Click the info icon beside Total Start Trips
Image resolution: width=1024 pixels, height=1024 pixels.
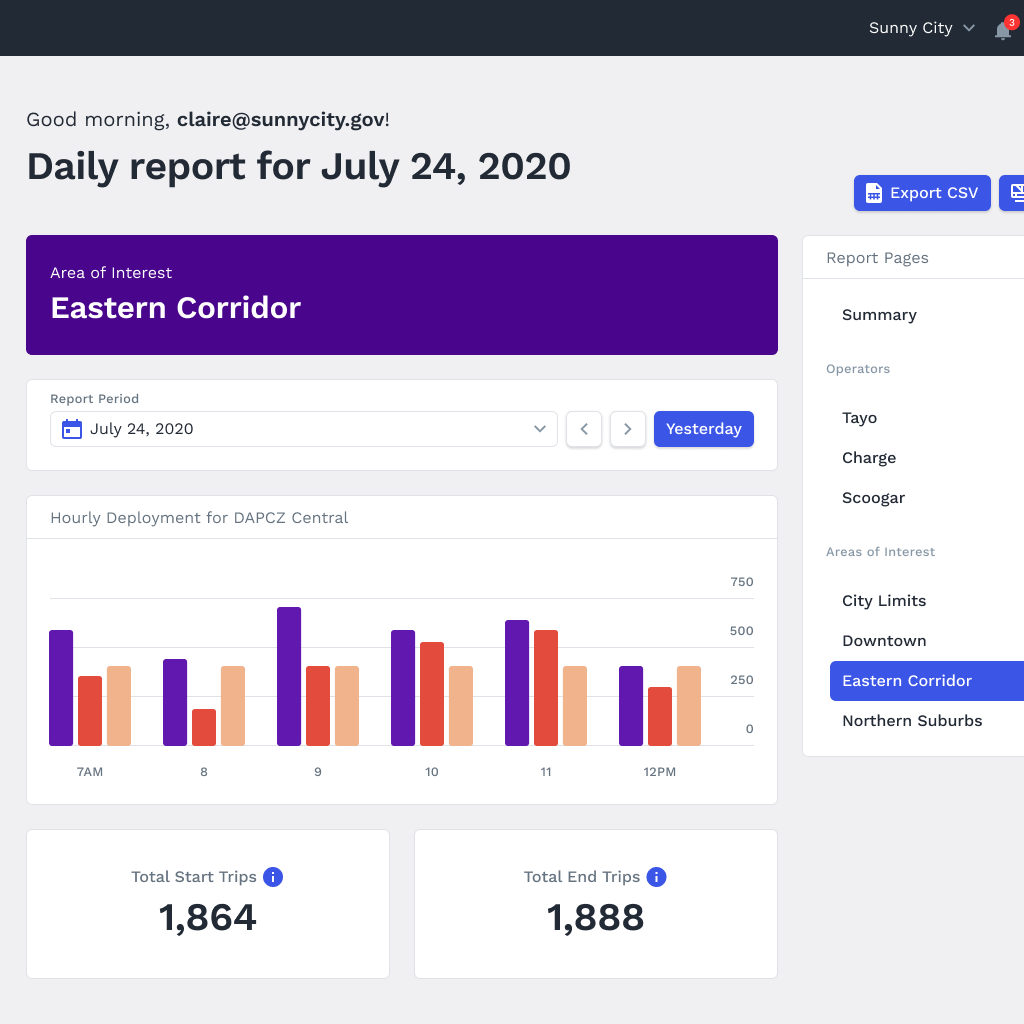(274, 877)
